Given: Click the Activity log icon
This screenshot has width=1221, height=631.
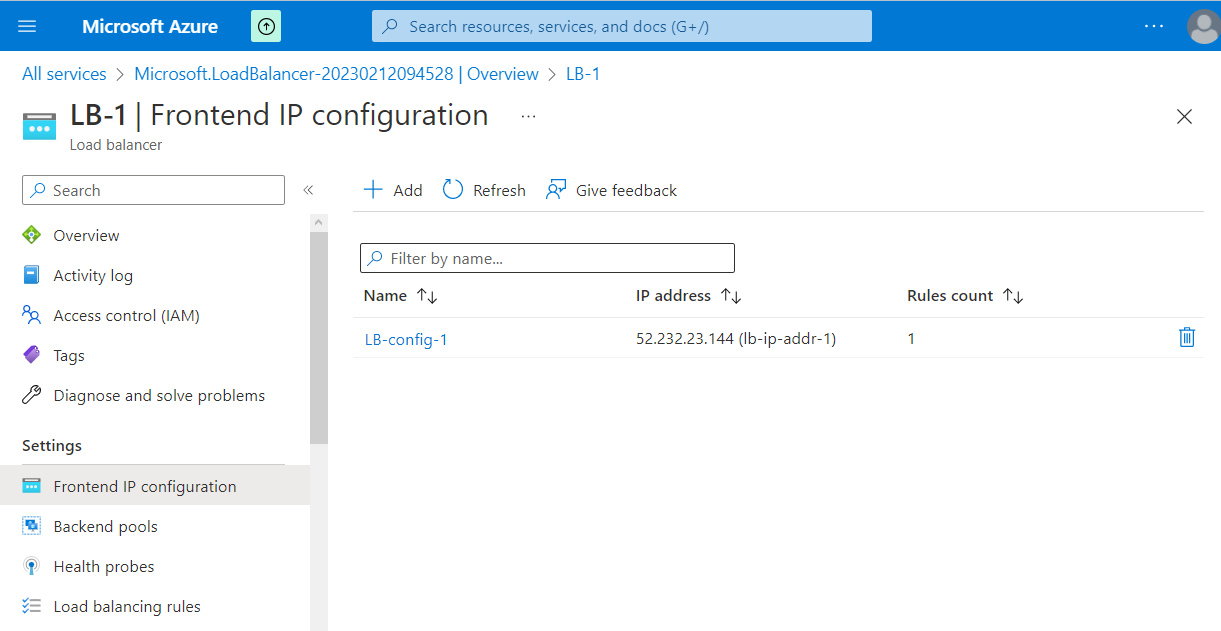Looking at the screenshot, I should click(x=32, y=275).
